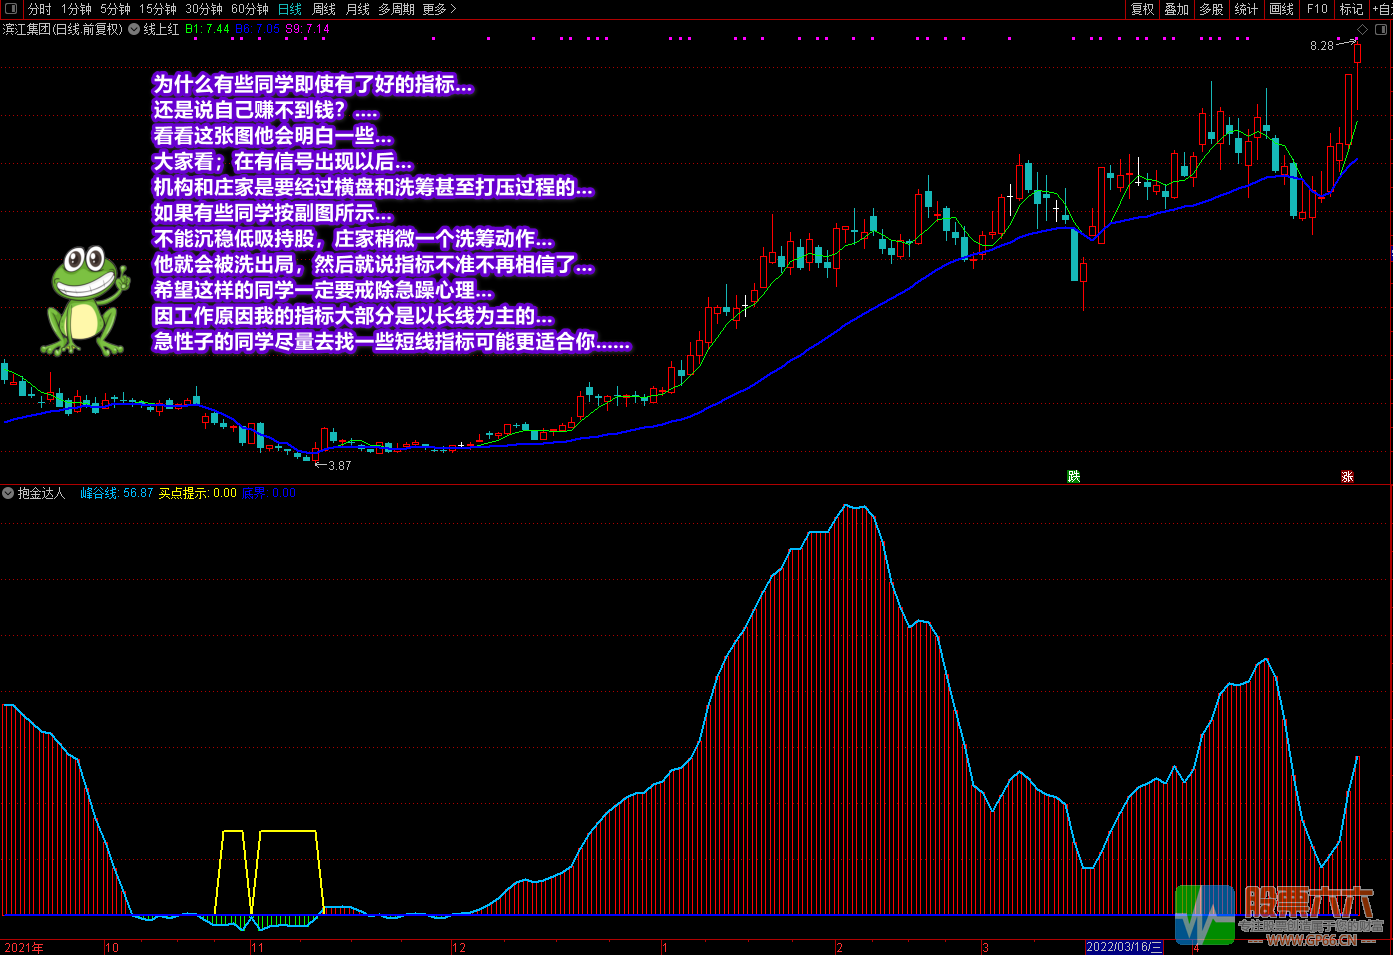Click the 标记 mark button
This screenshot has width=1393, height=955.
pyautogui.click(x=1352, y=9)
